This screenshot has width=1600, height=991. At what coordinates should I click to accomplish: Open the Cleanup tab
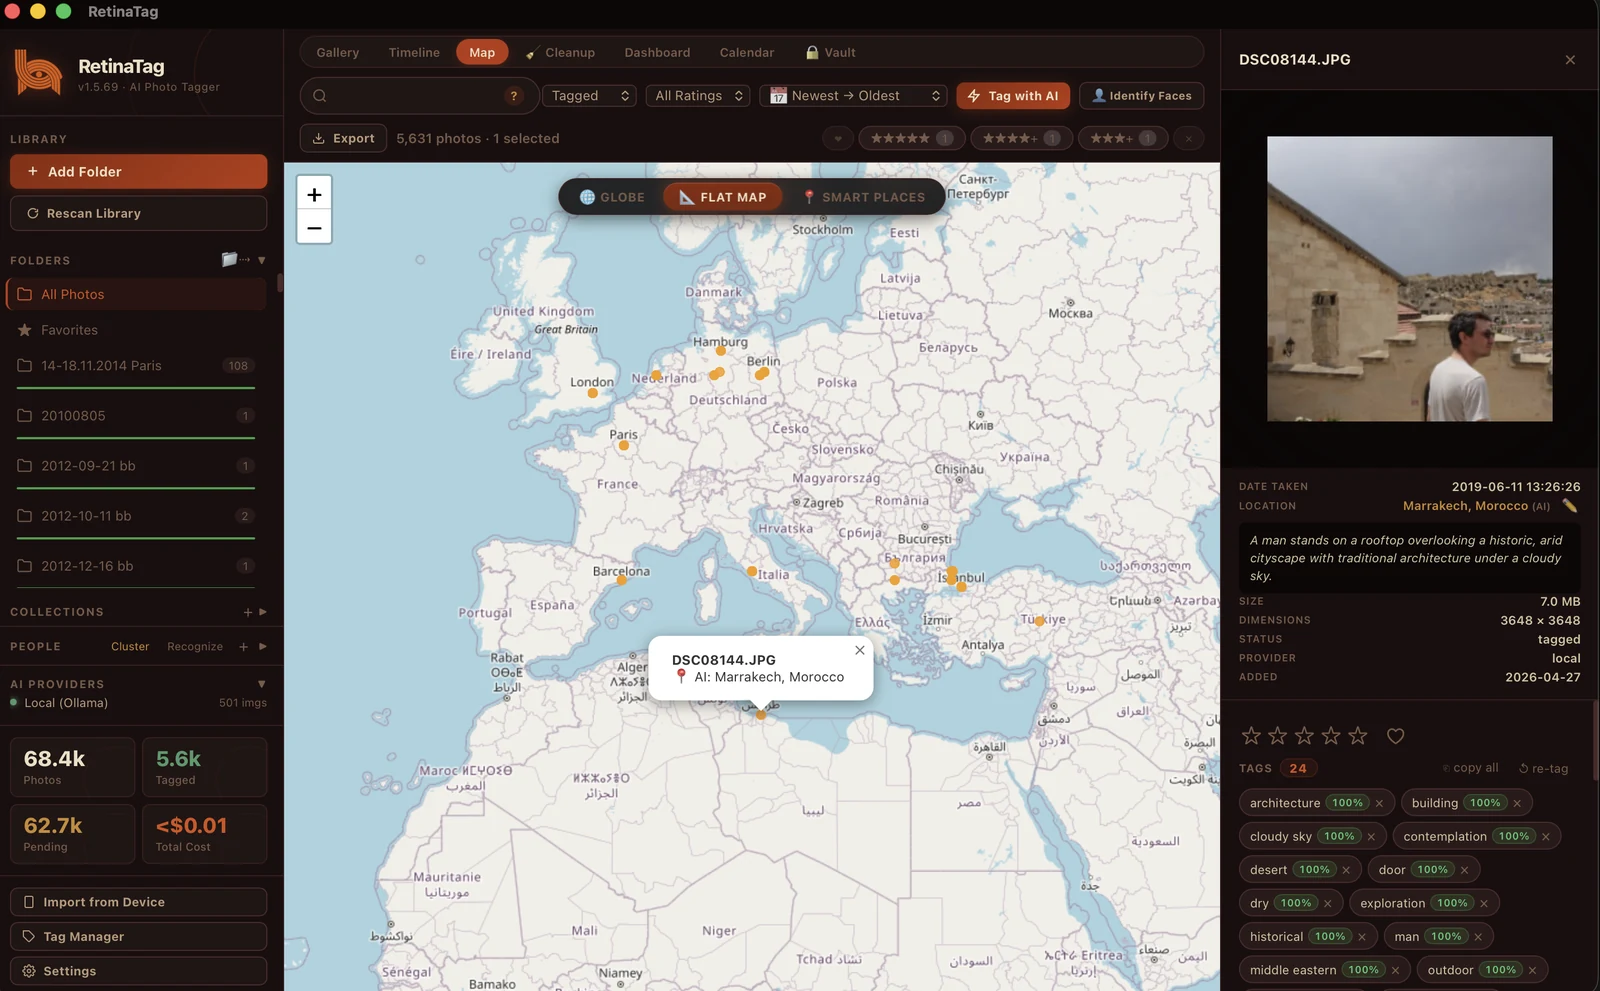(560, 52)
